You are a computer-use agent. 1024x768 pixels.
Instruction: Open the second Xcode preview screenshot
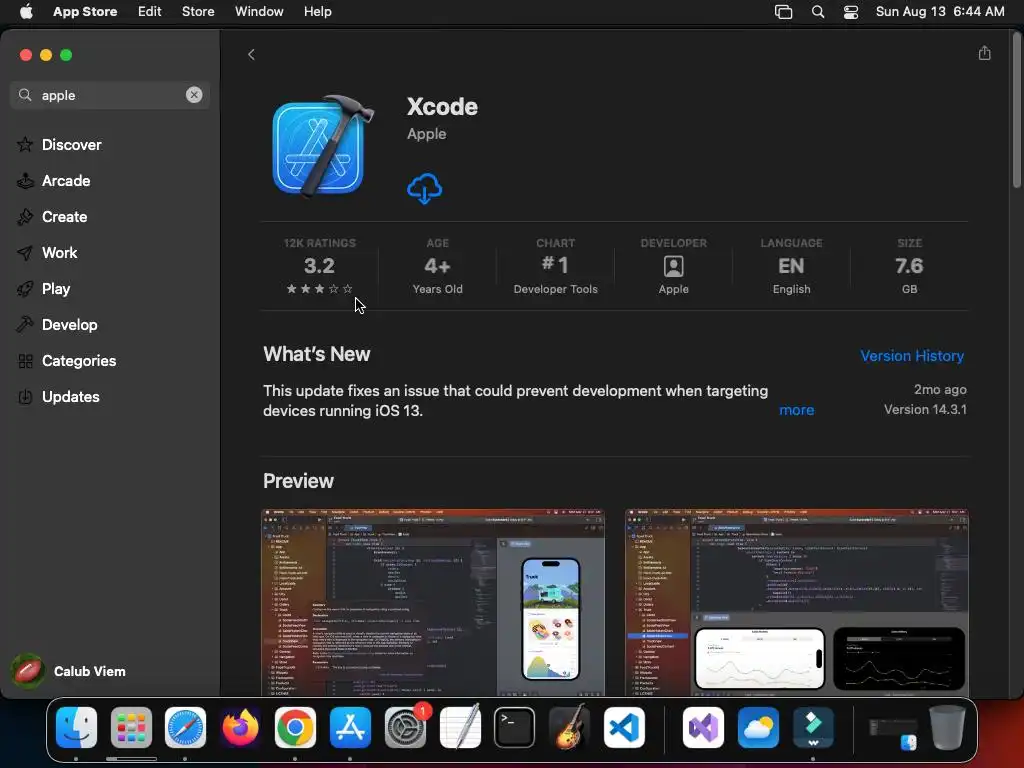(797, 603)
